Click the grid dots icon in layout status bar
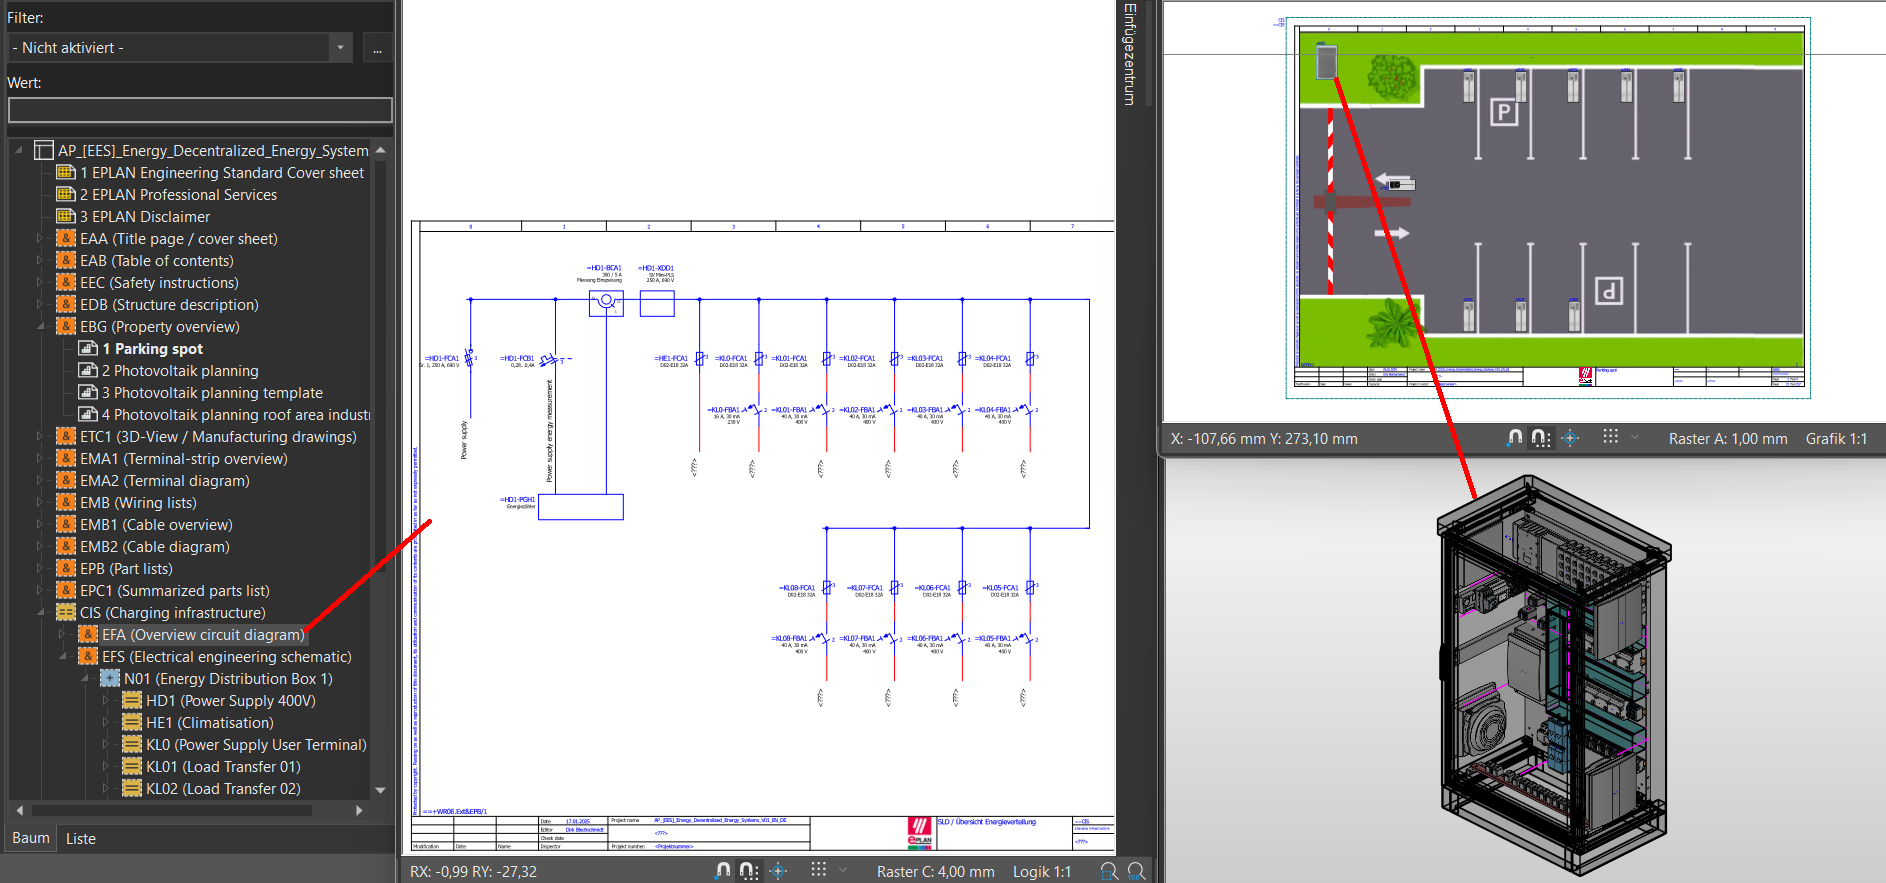This screenshot has height=883, width=1886. (1610, 437)
